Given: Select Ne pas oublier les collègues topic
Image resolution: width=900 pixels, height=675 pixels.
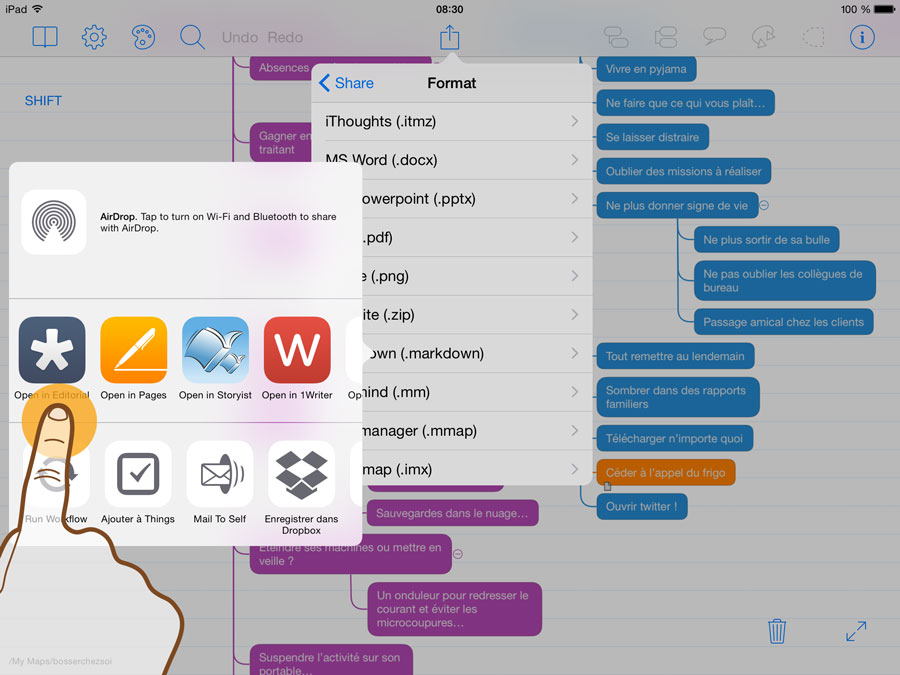Looking at the screenshot, I should coord(785,281).
